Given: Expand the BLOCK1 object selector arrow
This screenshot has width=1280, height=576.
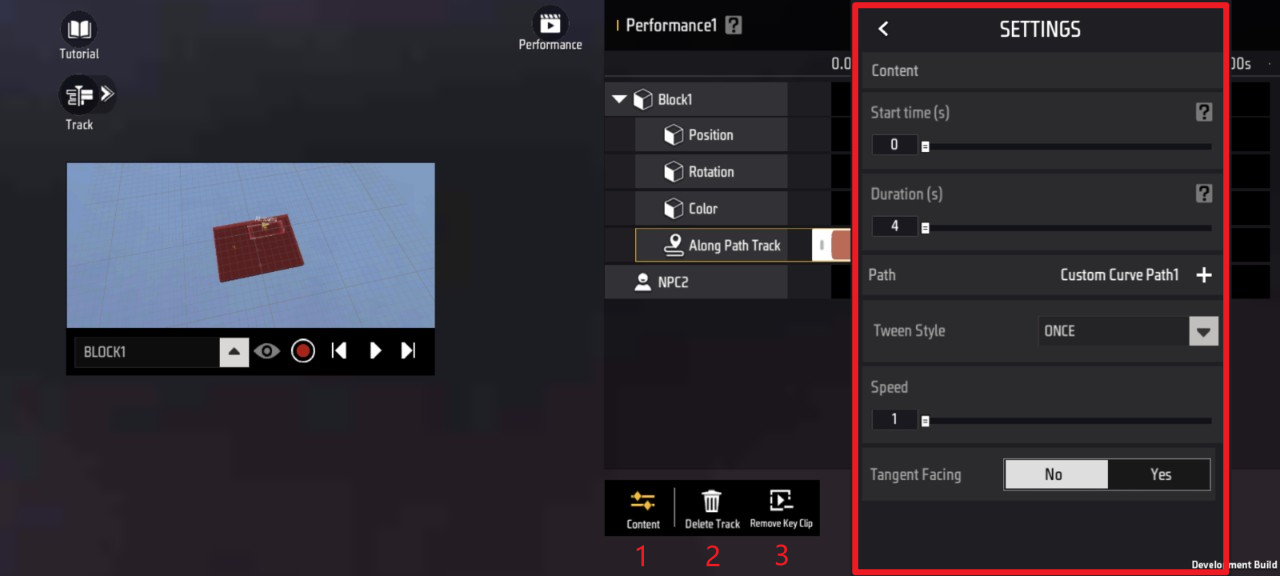Looking at the screenshot, I should click(234, 352).
